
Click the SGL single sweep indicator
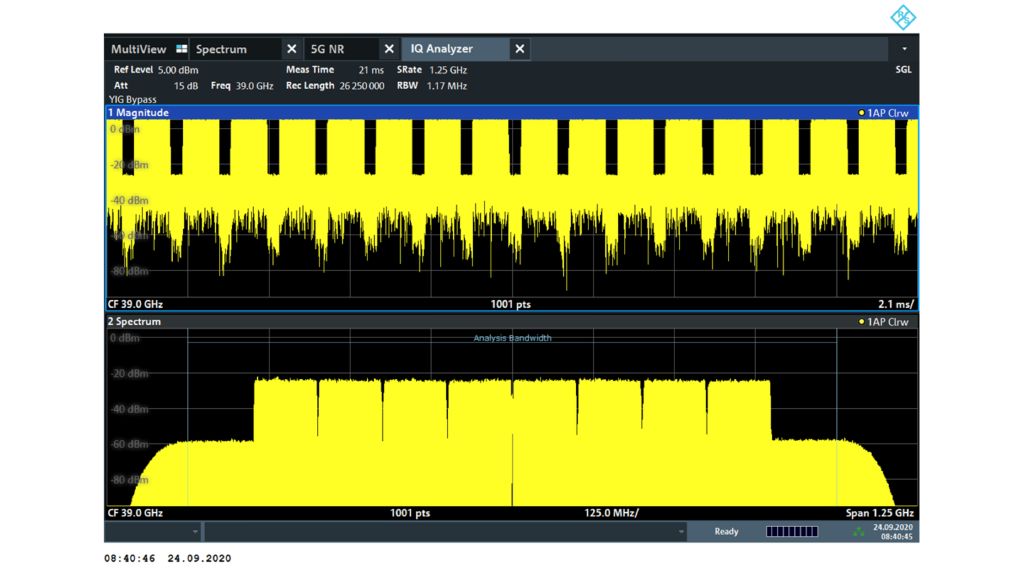[x=903, y=70]
